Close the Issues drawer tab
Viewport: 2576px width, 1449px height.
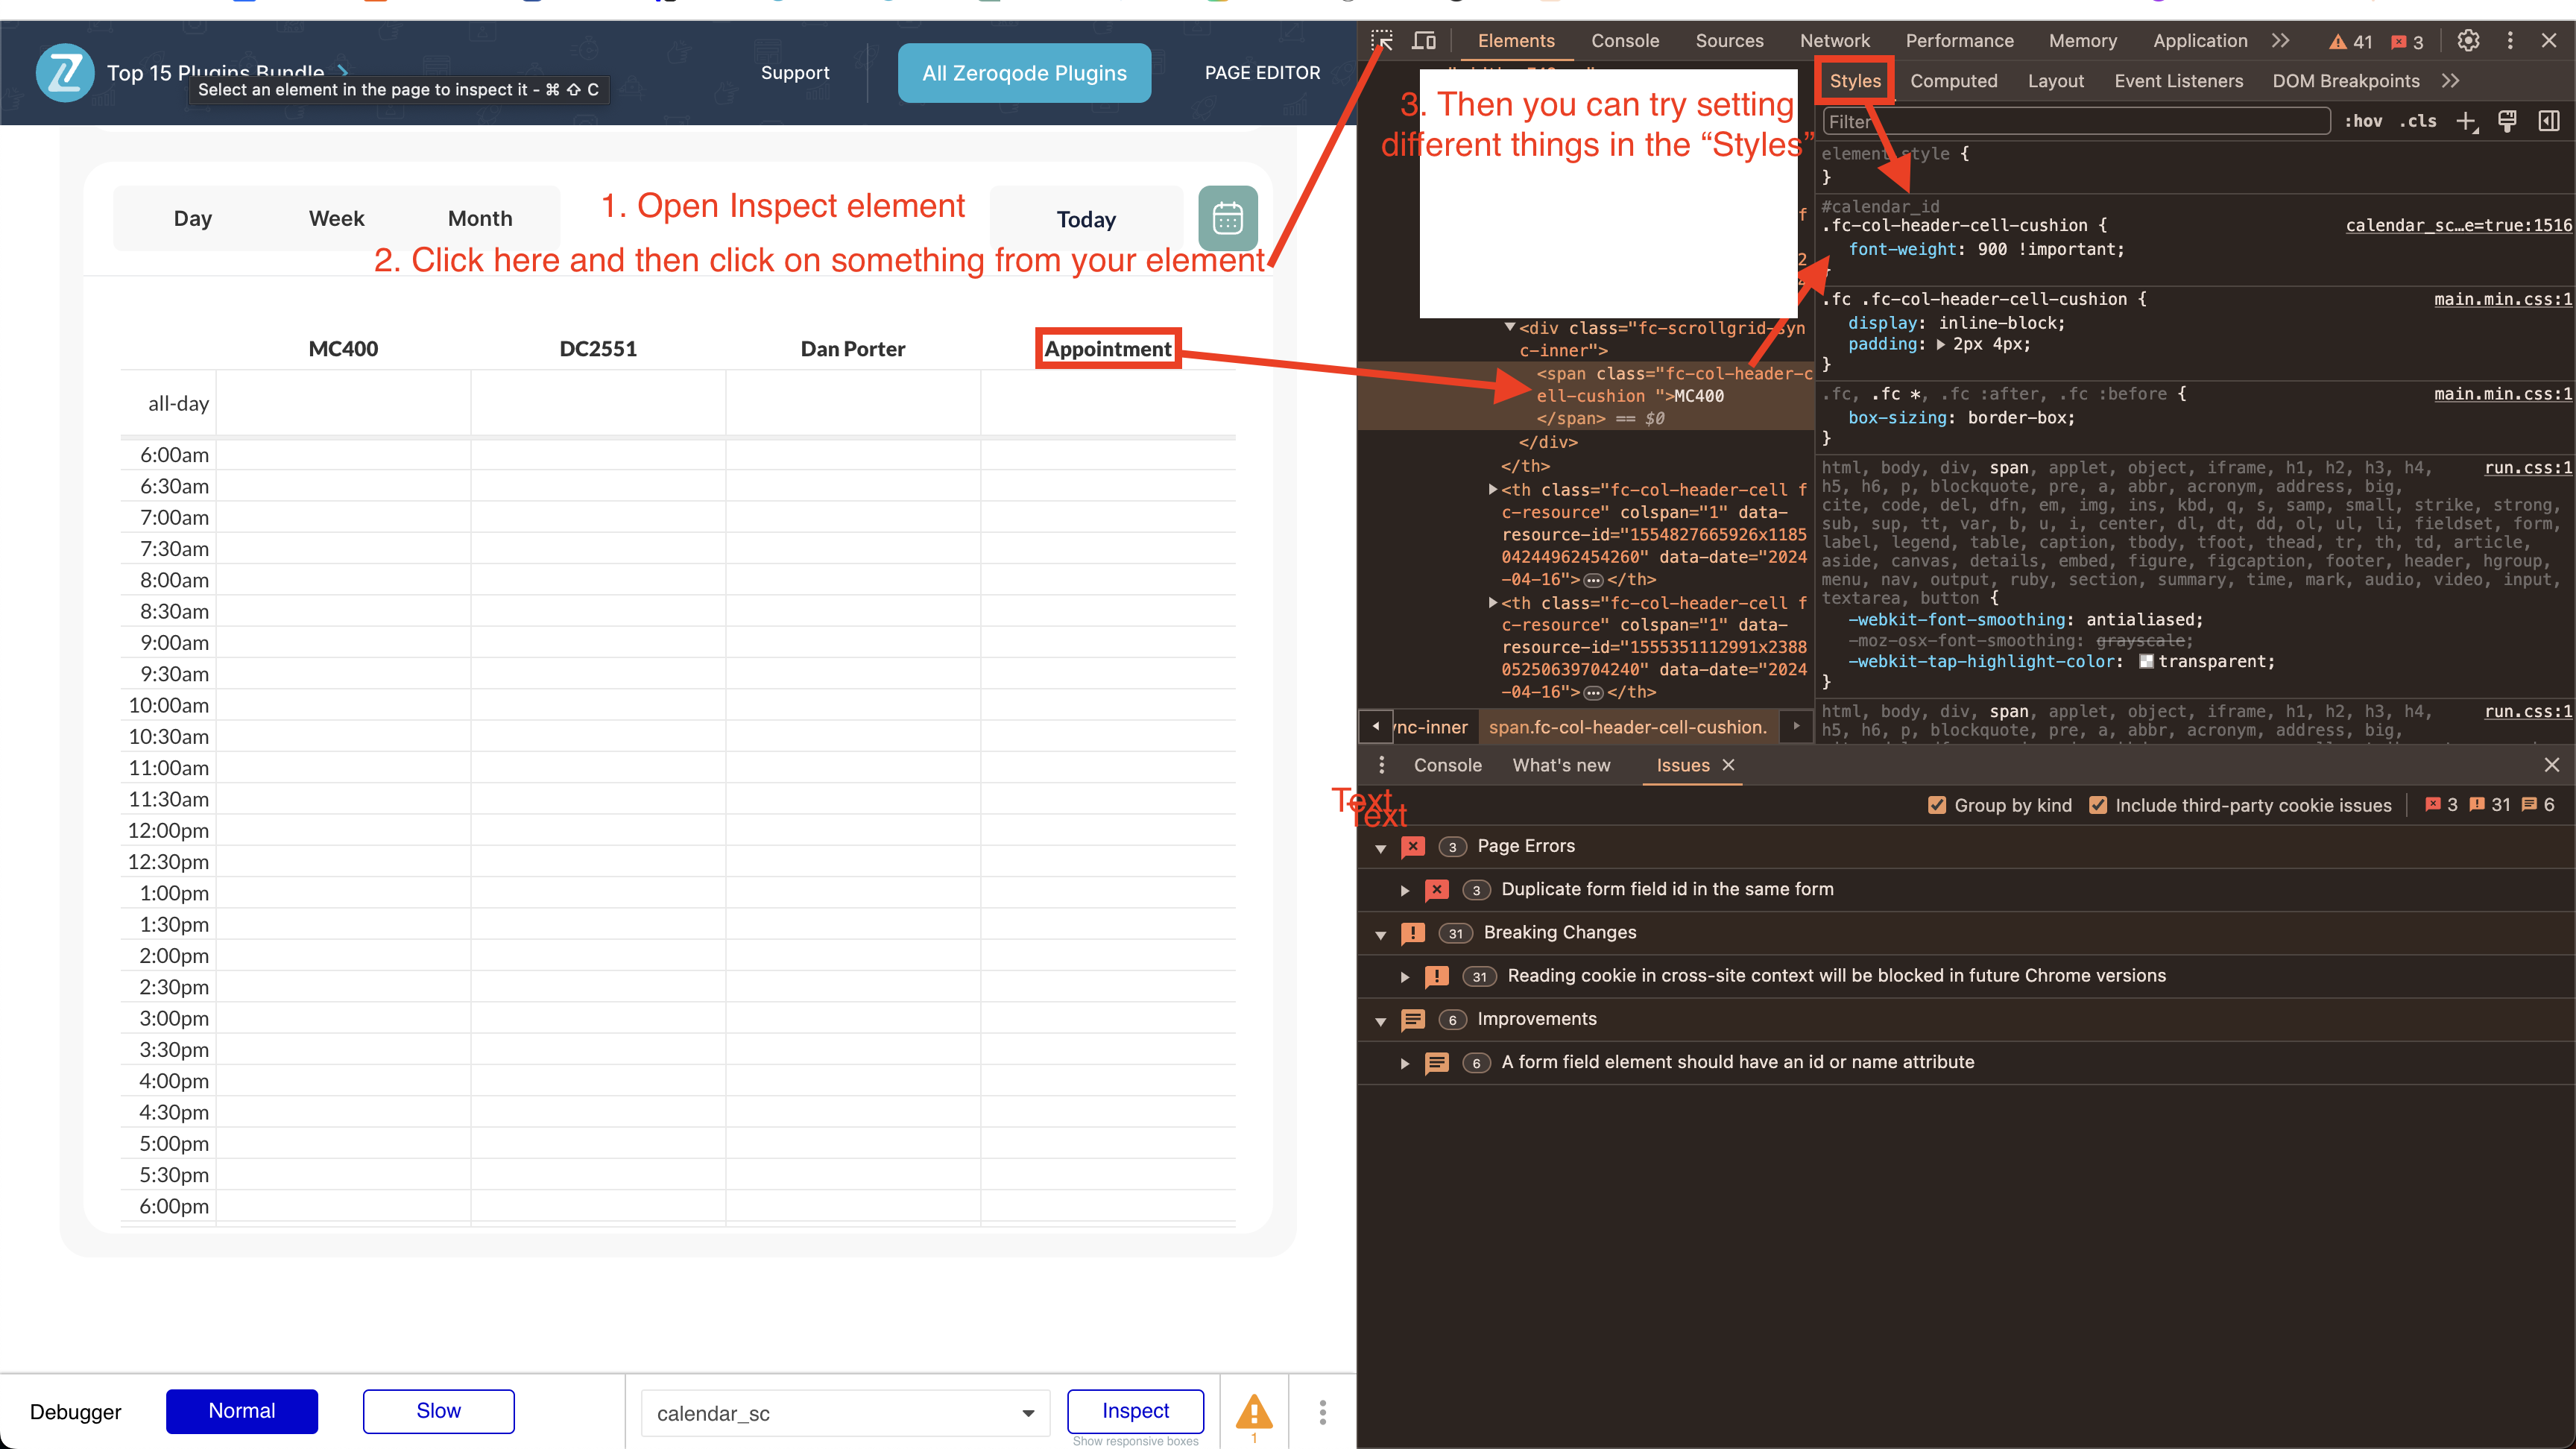point(1728,765)
